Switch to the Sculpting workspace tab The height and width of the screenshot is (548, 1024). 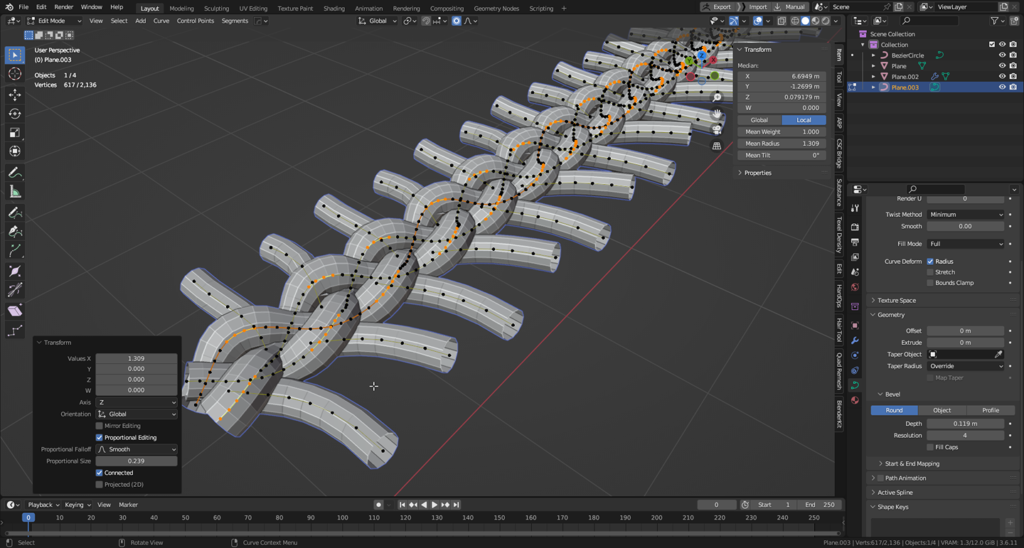point(216,8)
